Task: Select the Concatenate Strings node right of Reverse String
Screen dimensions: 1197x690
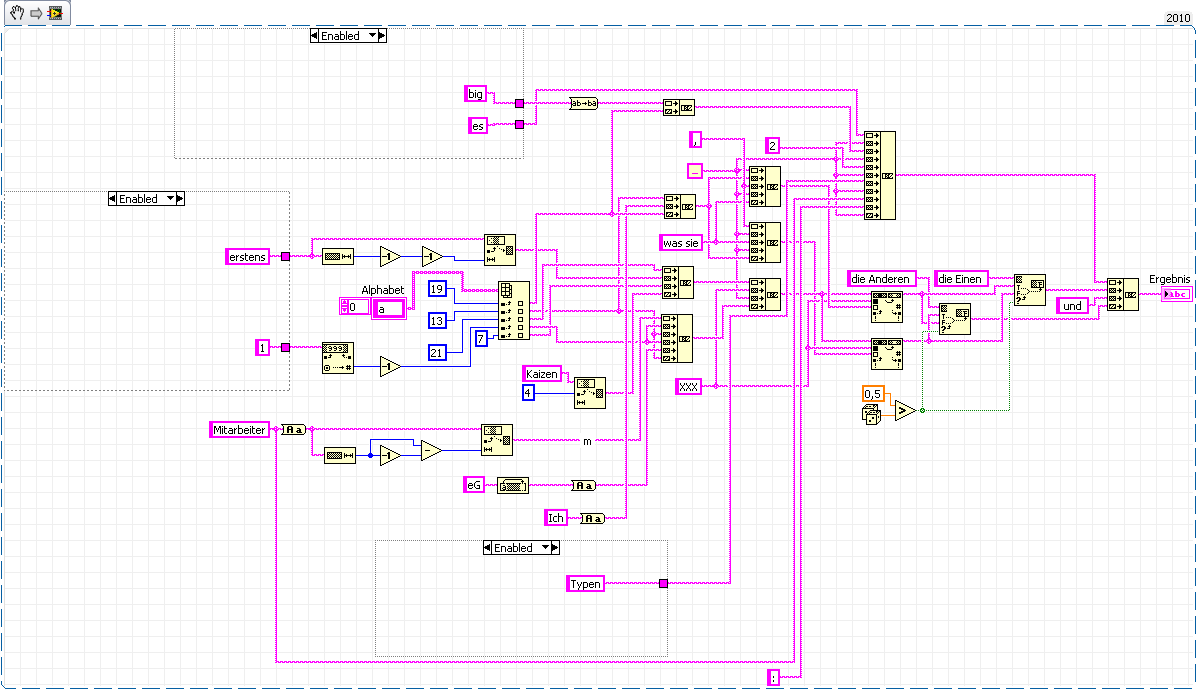Action: [x=679, y=108]
